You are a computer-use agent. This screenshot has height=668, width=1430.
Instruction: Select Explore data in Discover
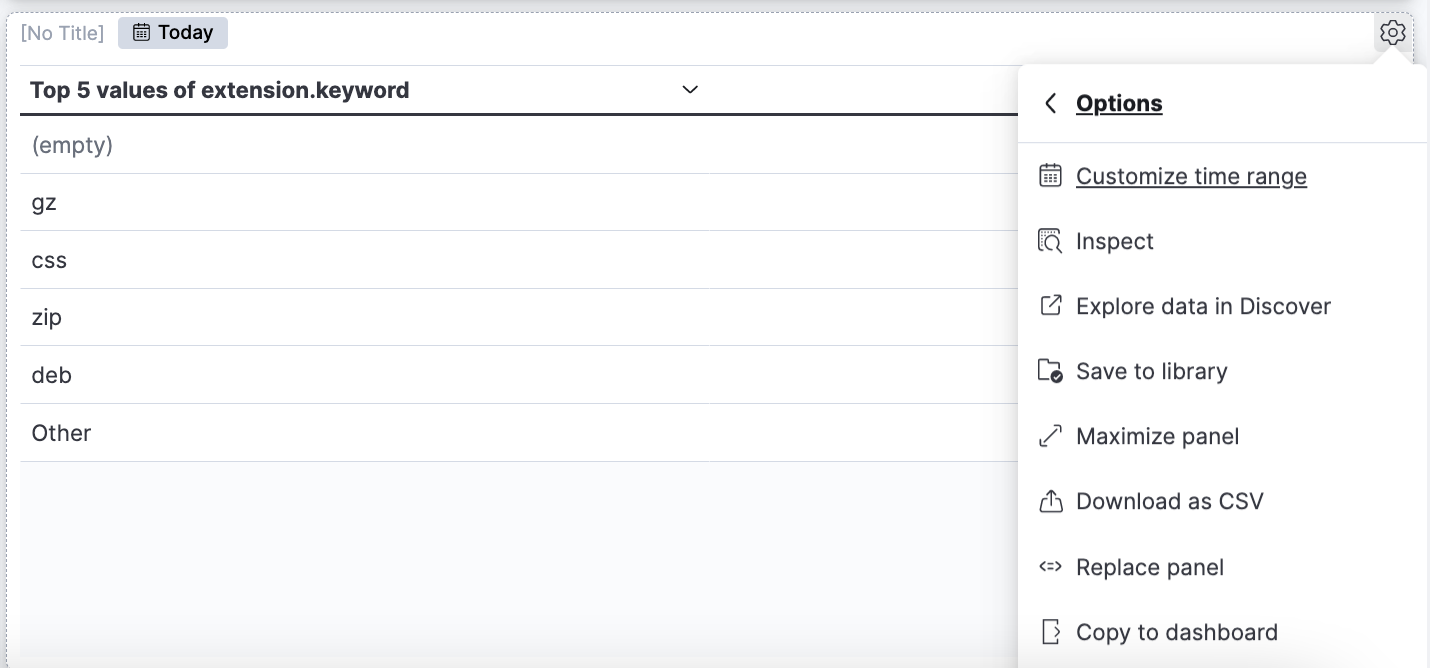tap(1203, 306)
